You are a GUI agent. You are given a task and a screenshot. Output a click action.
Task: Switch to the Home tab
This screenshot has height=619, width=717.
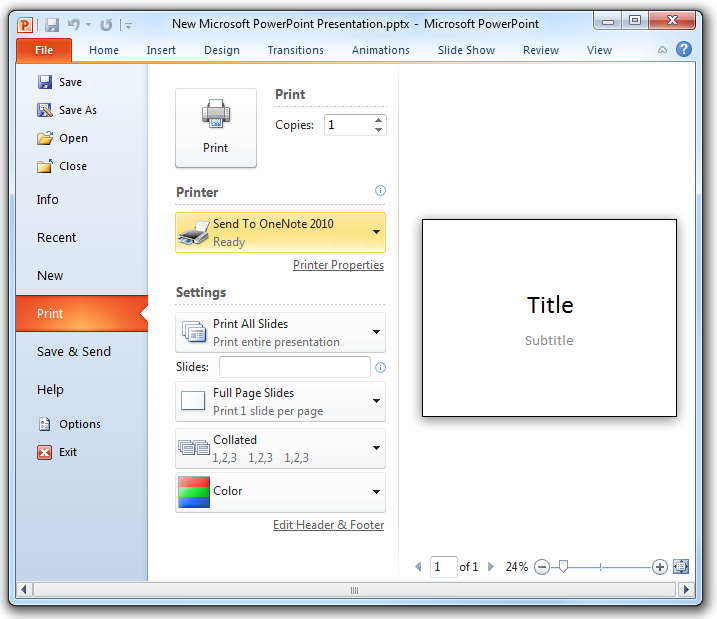pos(104,50)
